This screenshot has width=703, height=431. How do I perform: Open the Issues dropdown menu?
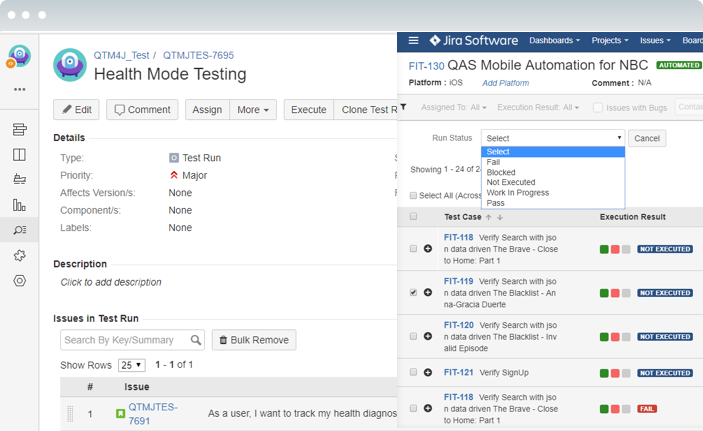(655, 40)
